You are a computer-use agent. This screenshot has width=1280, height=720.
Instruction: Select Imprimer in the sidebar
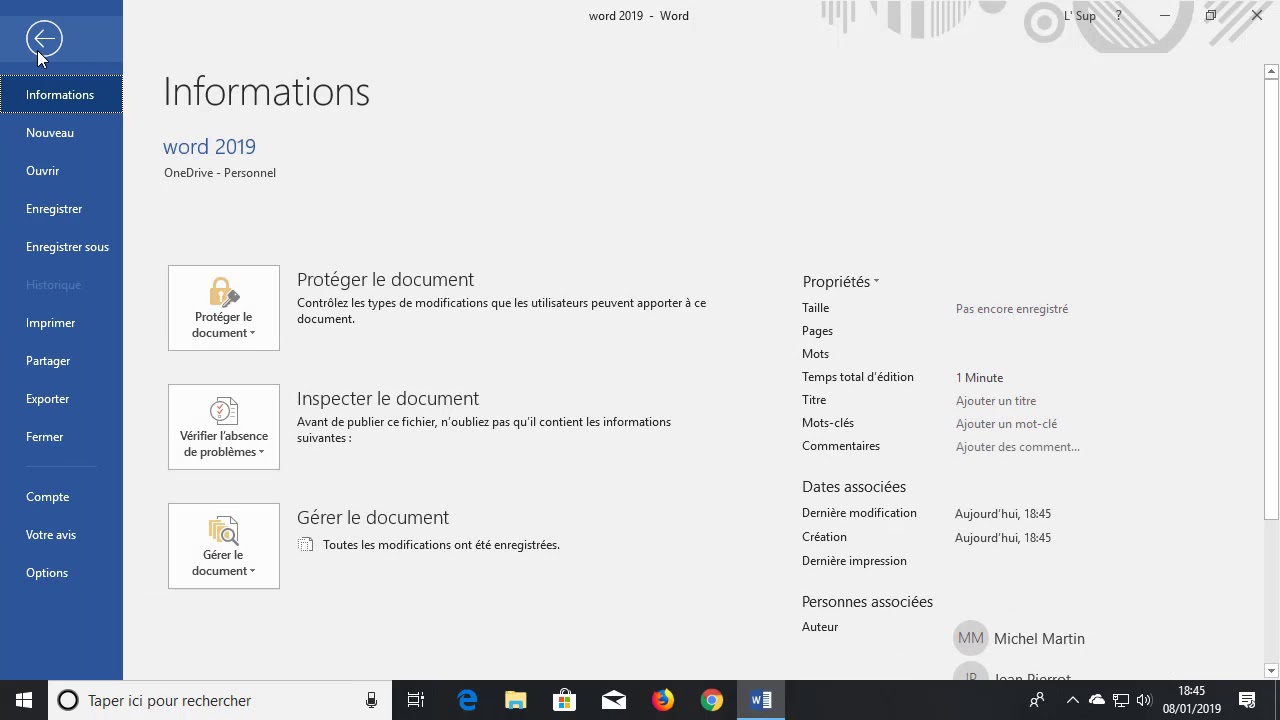click(61, 323)
